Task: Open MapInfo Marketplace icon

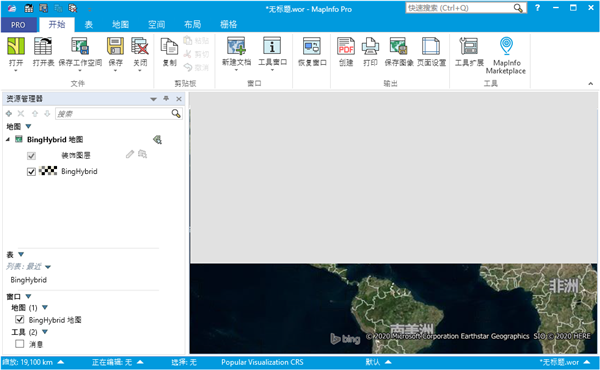Action: 506,46
